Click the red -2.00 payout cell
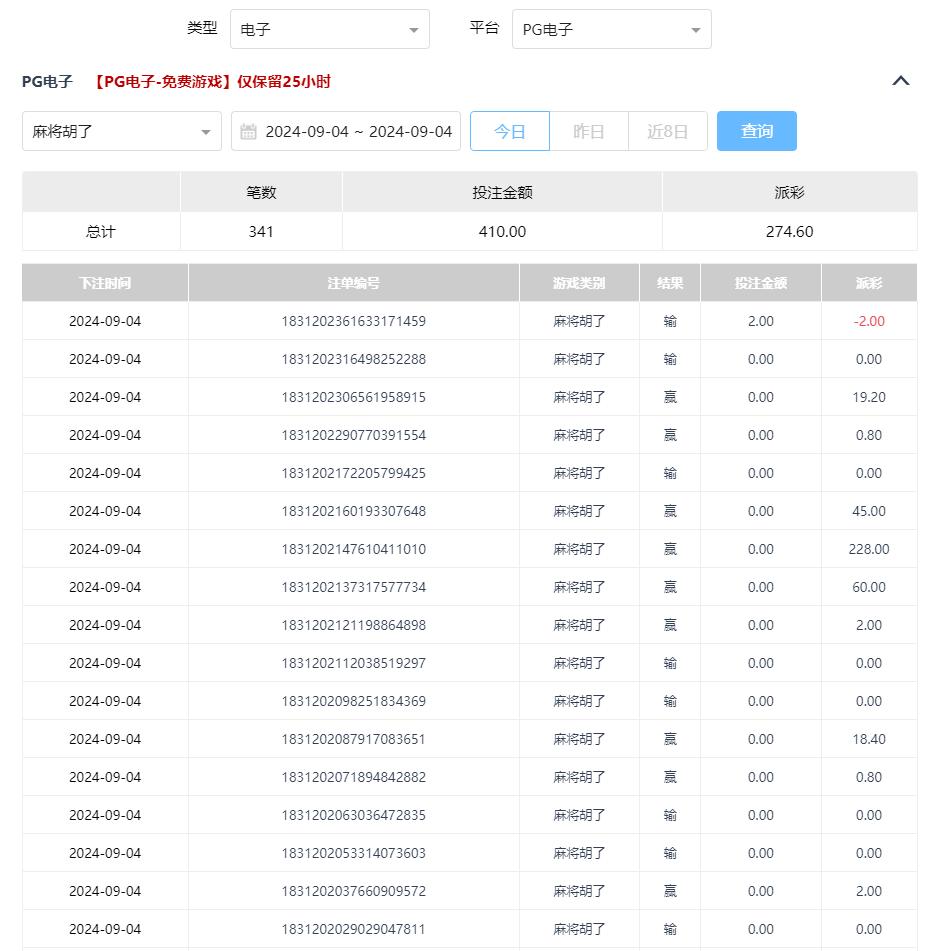Screen dimensions: 935x951 (868, 321)
